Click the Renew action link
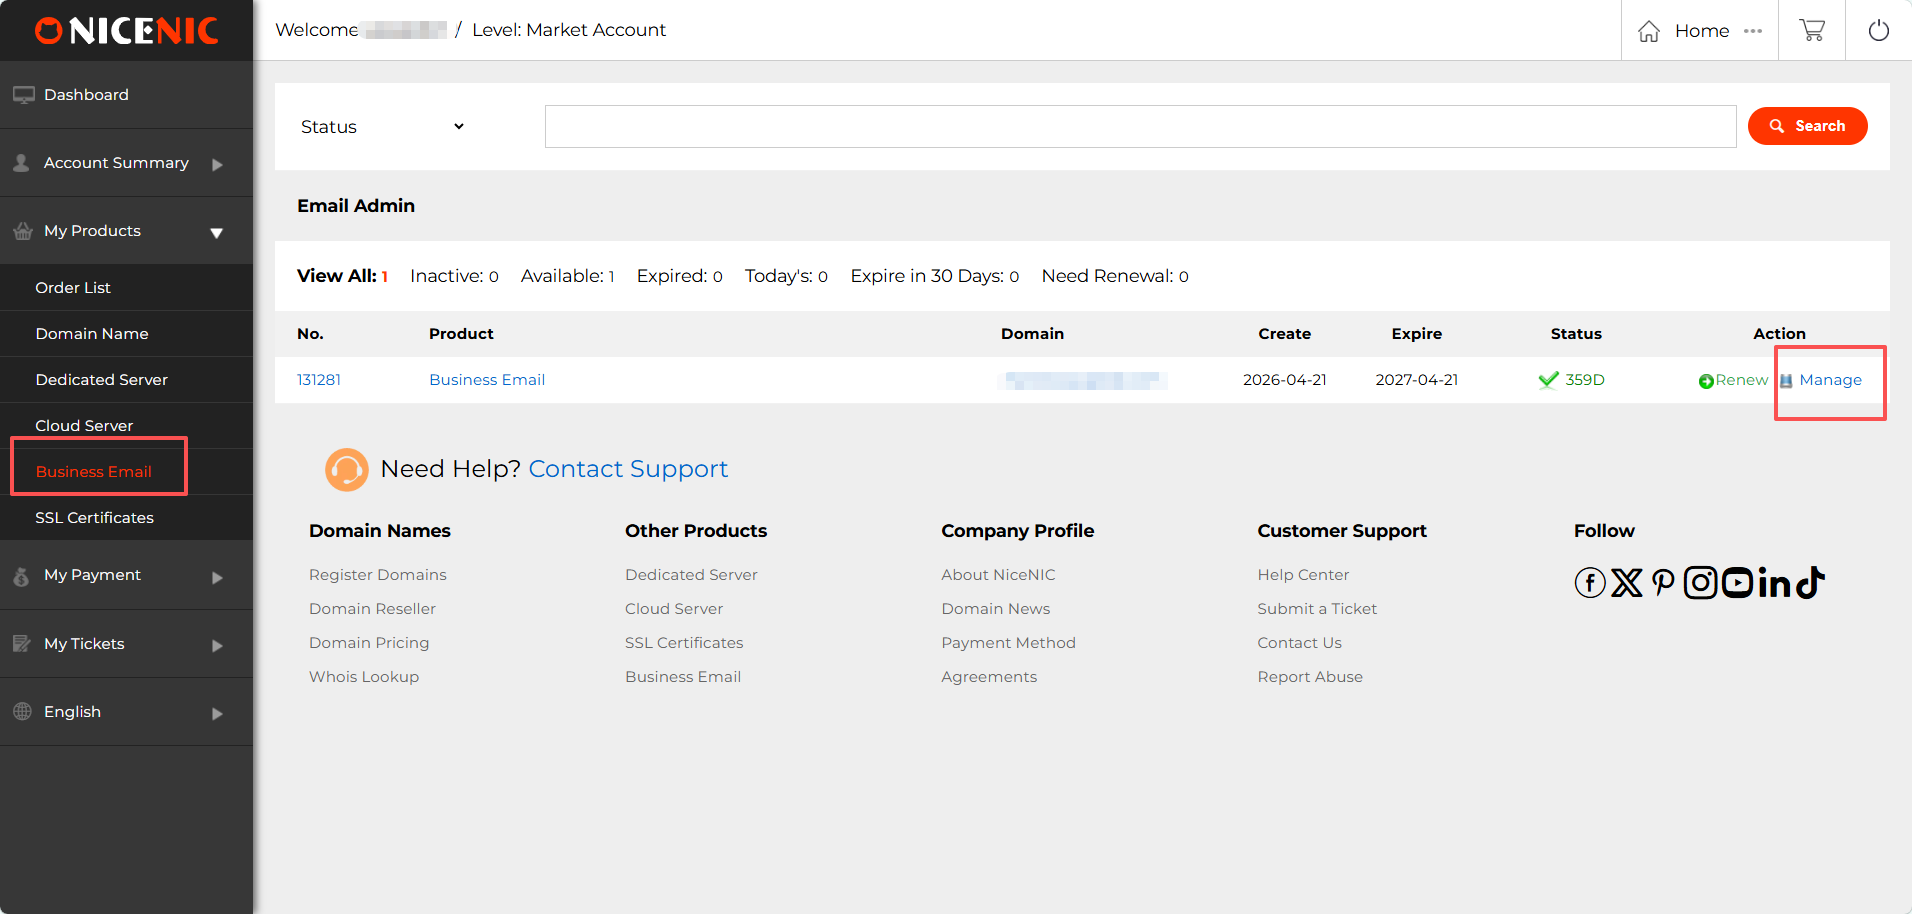The width and height of the screenshot is (1912, 914). click(1740, 380)
